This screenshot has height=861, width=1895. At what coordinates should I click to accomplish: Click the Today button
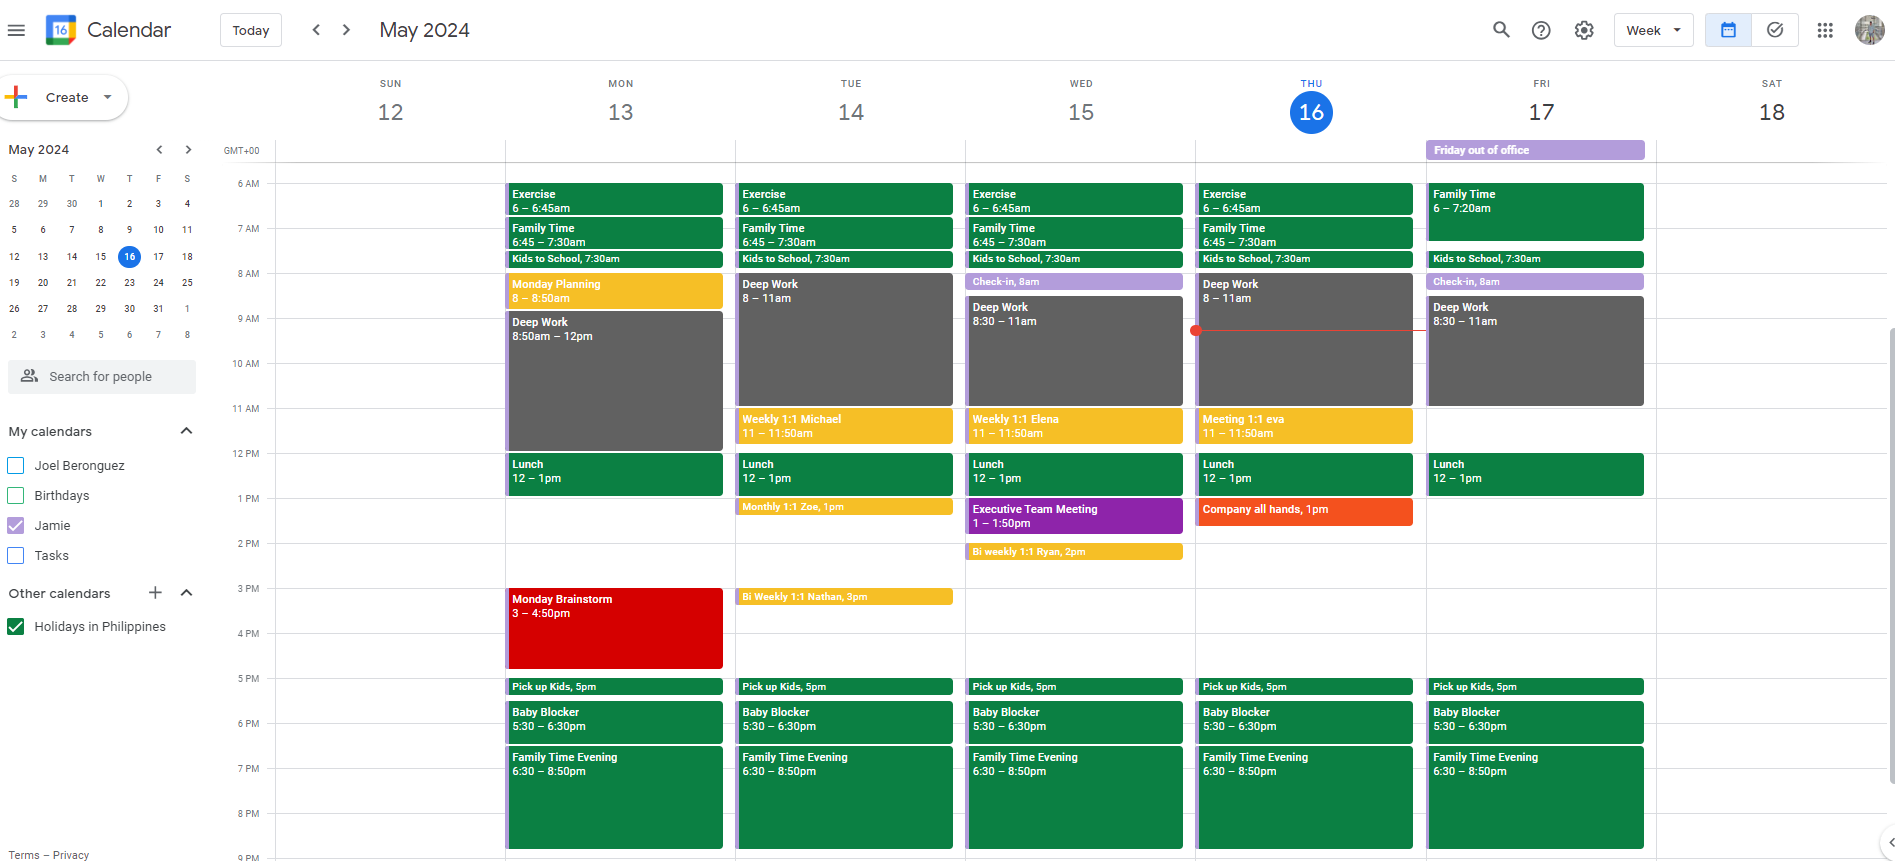click(250, 30)
